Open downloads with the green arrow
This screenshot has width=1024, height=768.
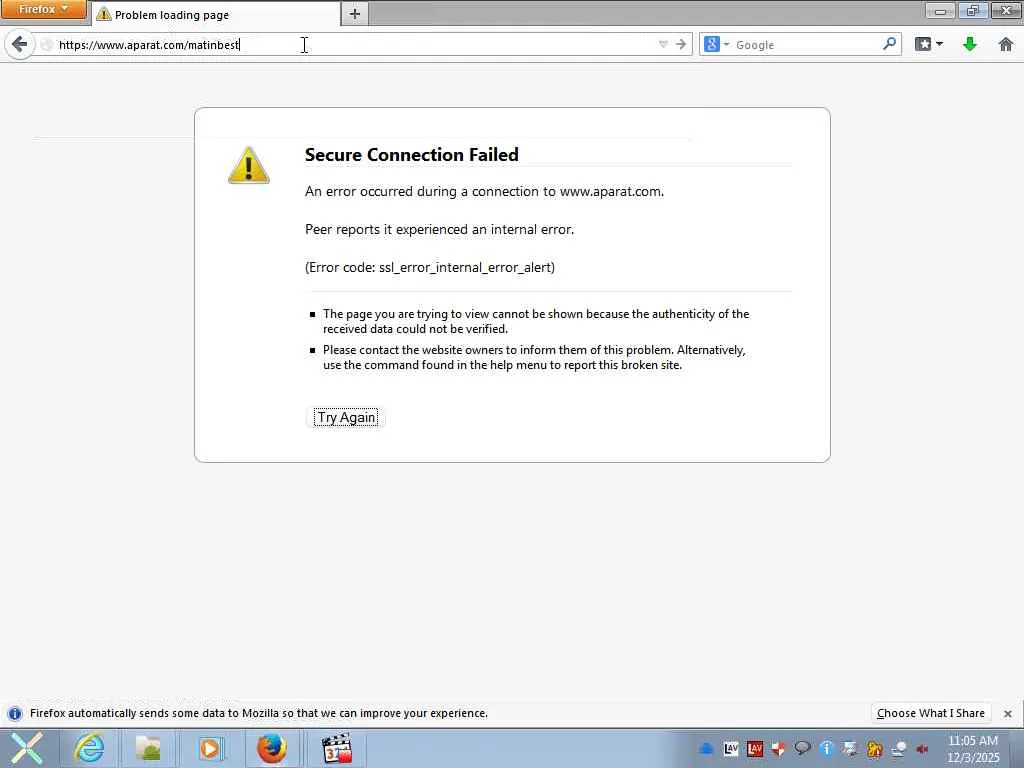click(969, 44)
